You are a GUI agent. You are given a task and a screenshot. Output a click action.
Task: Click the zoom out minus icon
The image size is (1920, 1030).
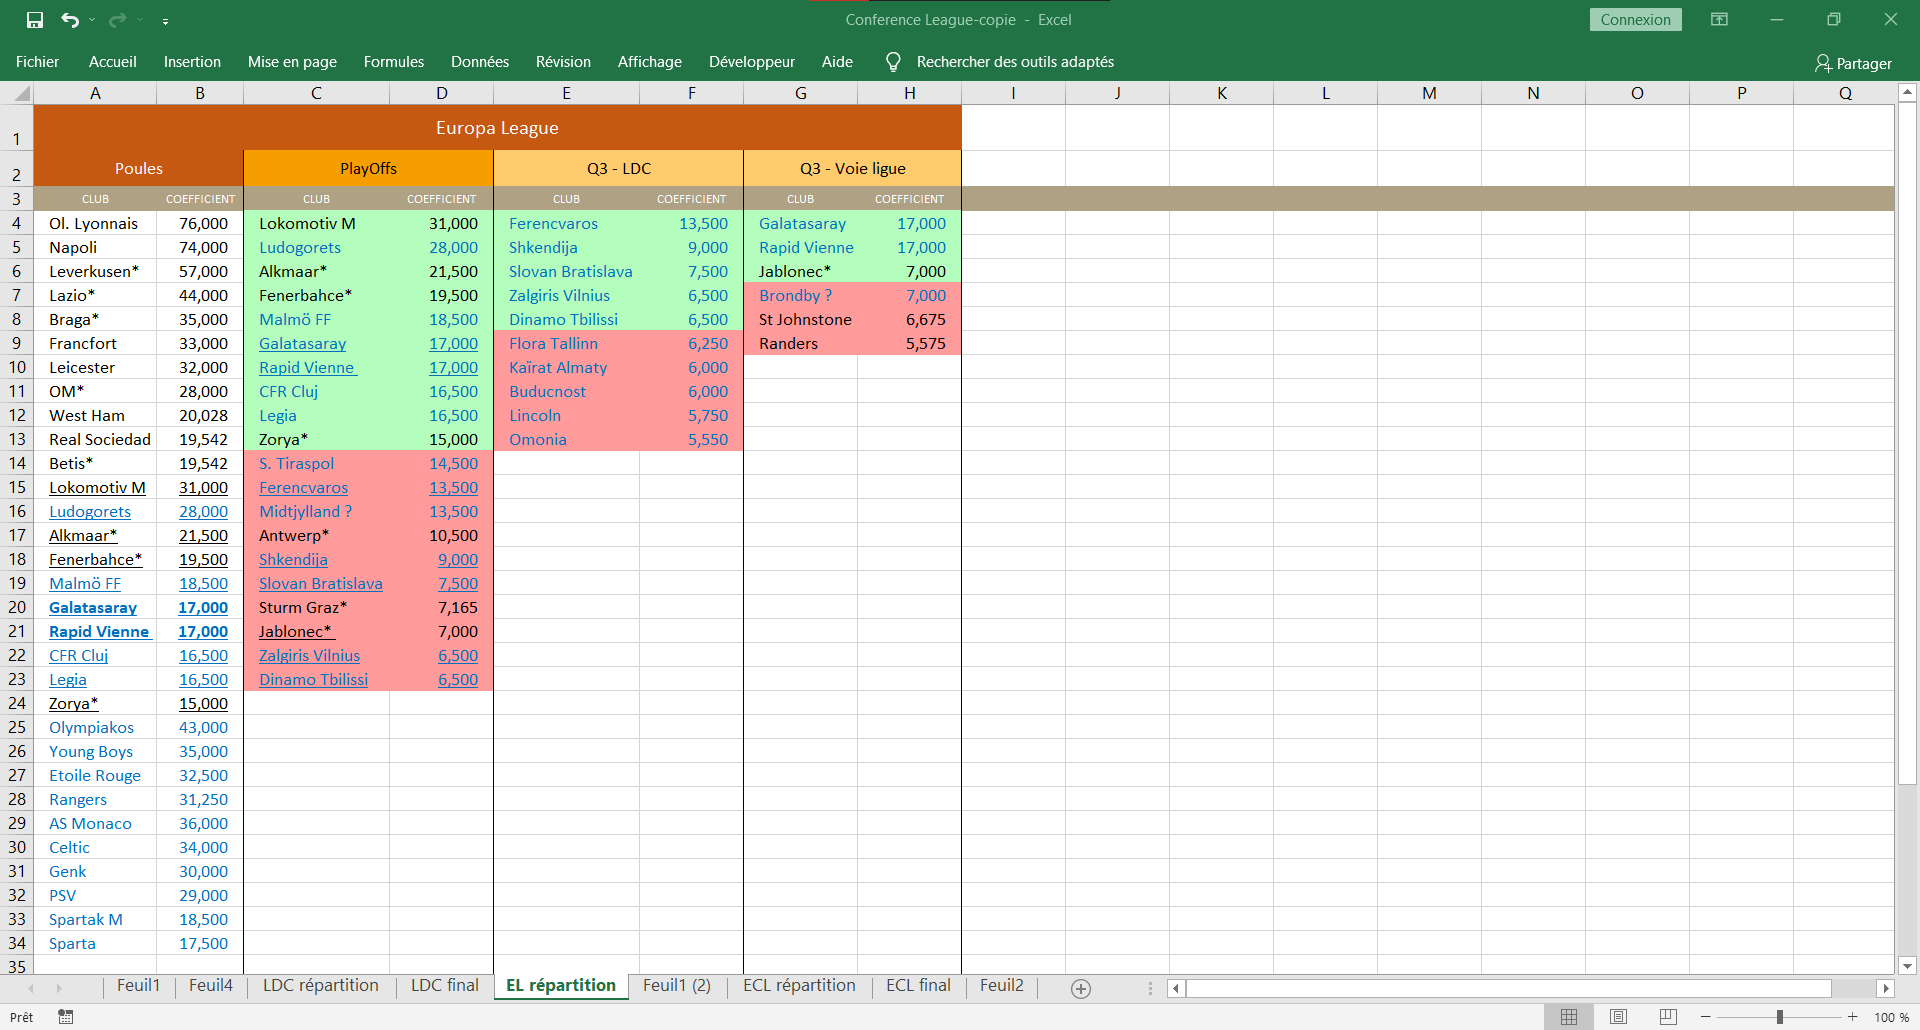[1706, 1017]
